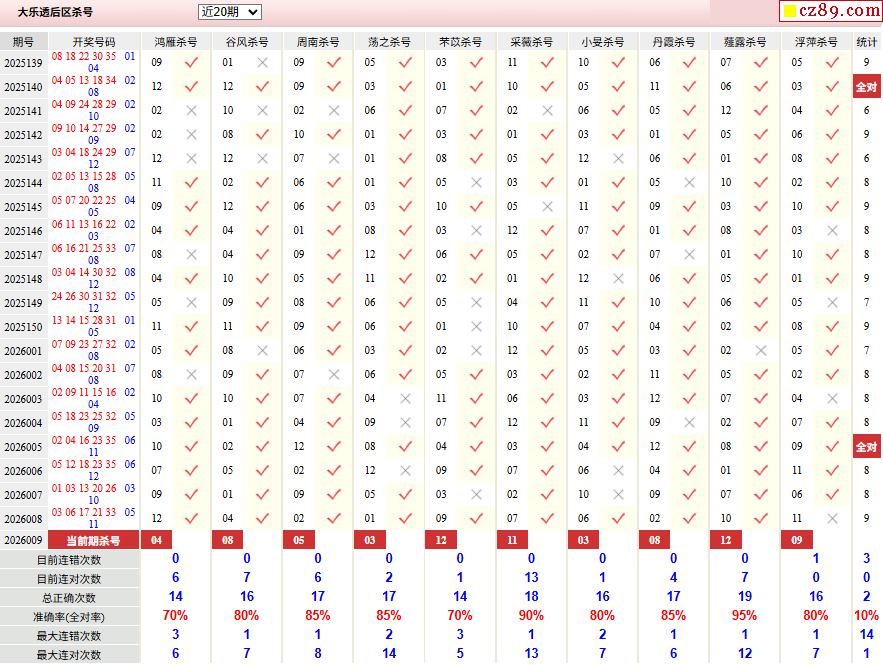The width and height of the screenshot is (883, 665).
Task: Click period number 2026008
Action: point(23,519)
